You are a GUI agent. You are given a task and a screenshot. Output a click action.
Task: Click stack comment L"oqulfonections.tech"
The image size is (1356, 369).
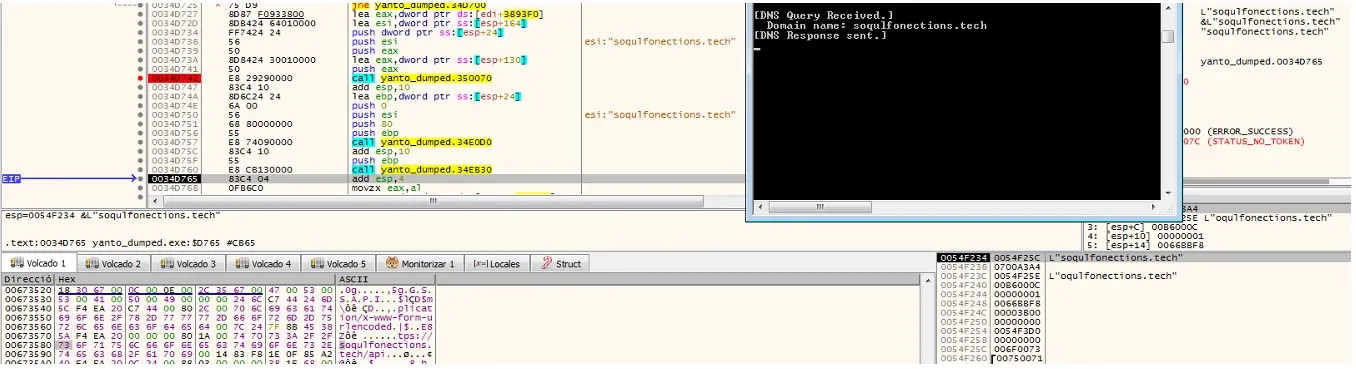click(1112, 276)
